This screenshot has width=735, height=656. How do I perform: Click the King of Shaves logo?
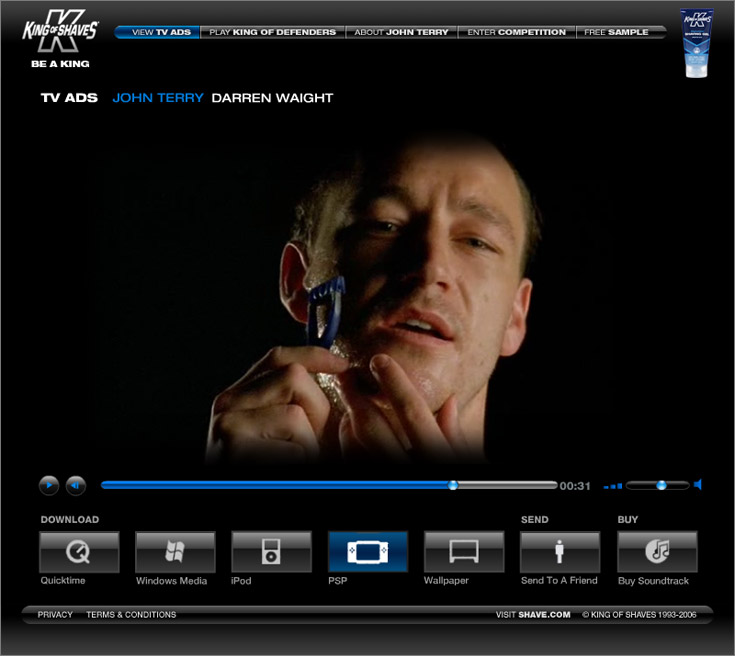[60, 33]
